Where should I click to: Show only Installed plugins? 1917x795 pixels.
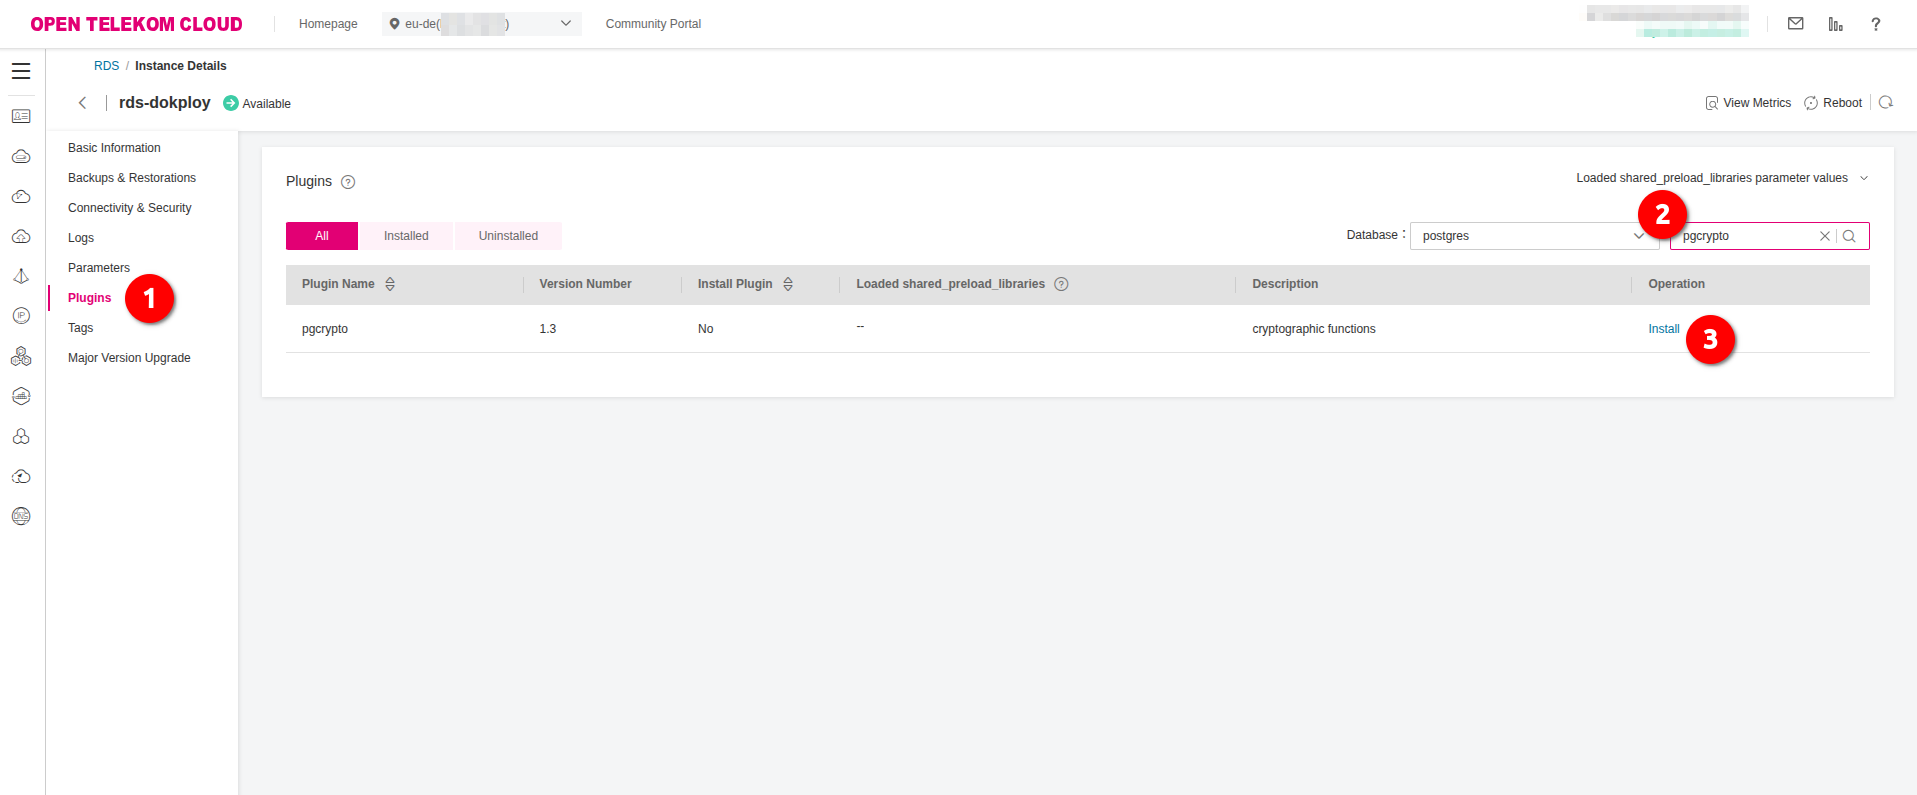[x=406, y=236]
